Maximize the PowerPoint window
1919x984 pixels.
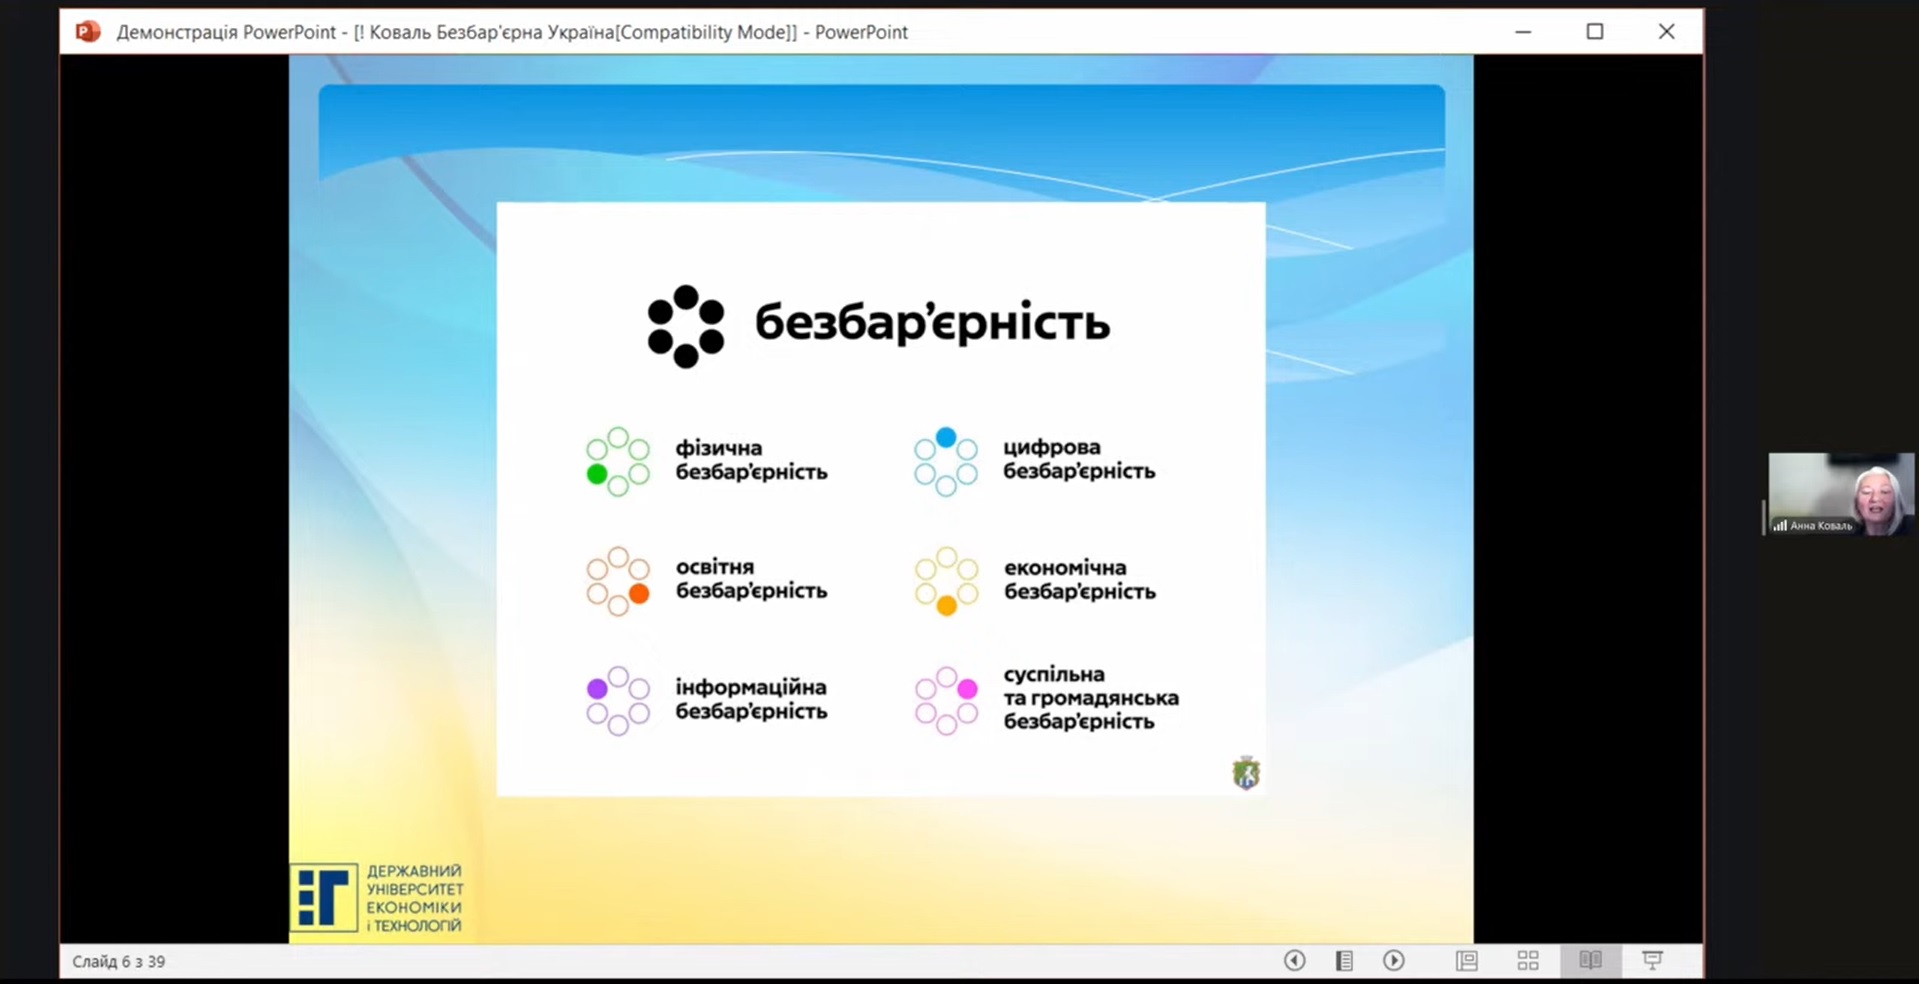1595,32
